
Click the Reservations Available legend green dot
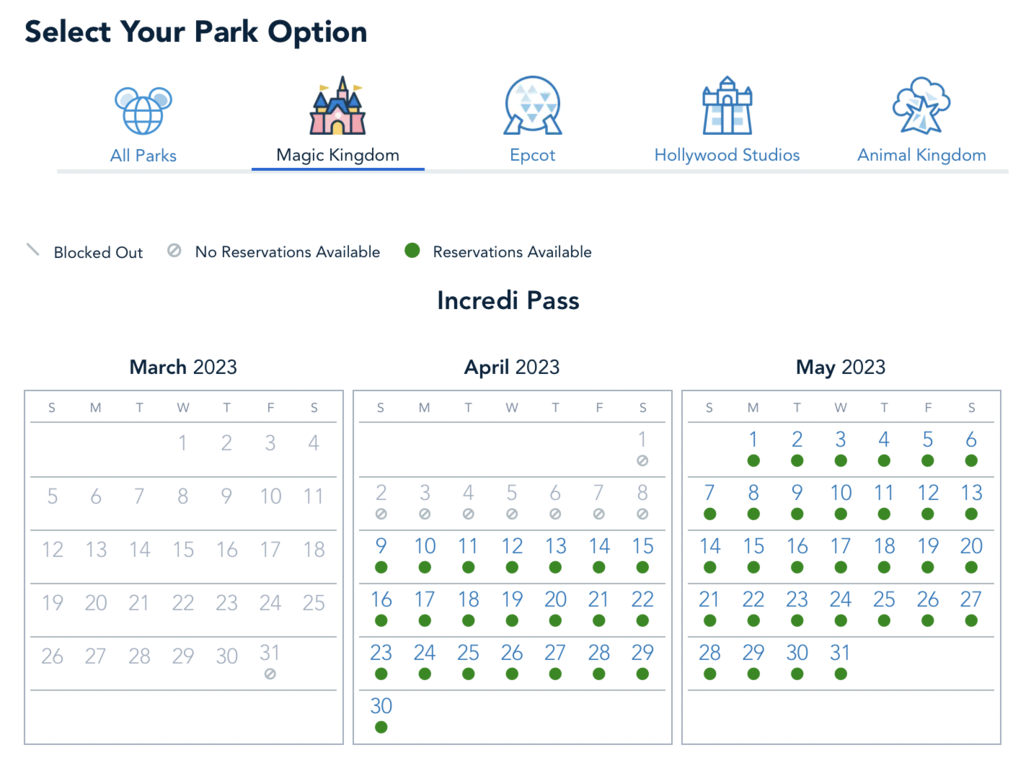pyautogui.click(x=411, y=251)
